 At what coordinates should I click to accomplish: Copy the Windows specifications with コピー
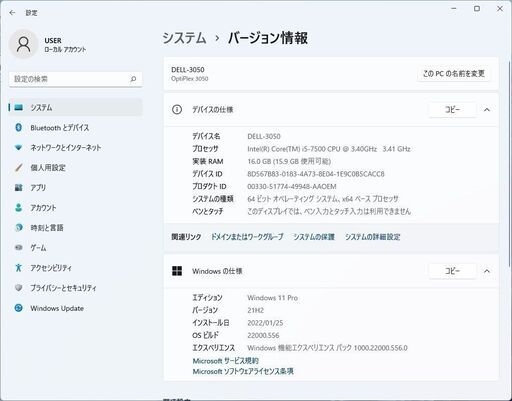452,271
